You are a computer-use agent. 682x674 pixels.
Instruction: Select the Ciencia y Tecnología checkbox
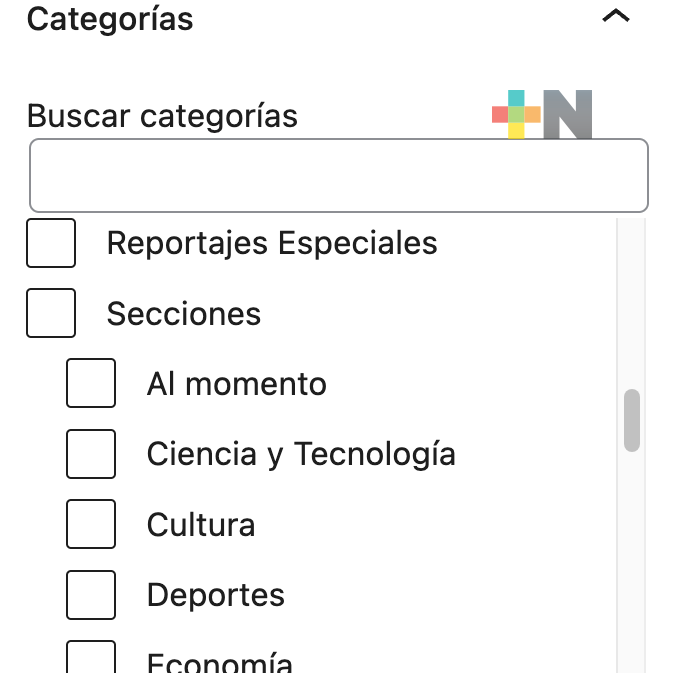[91, 454]
